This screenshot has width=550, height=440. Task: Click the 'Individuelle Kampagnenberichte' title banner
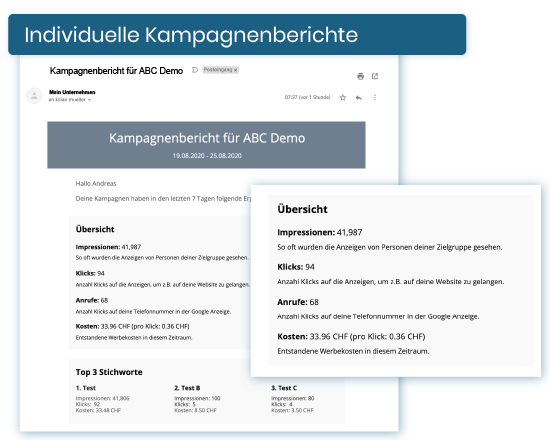coord(237,34)
